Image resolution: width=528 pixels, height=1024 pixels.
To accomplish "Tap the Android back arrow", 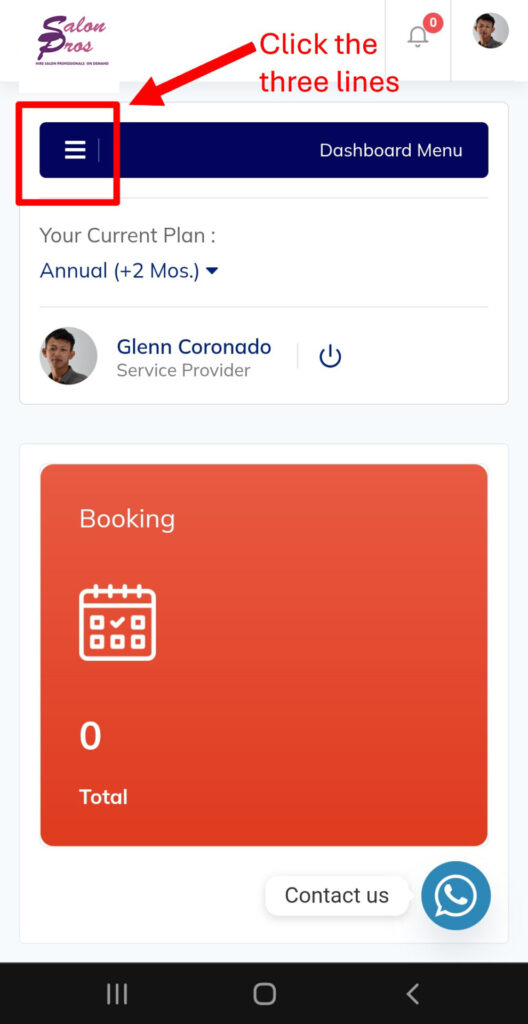I will click(412, 994).
